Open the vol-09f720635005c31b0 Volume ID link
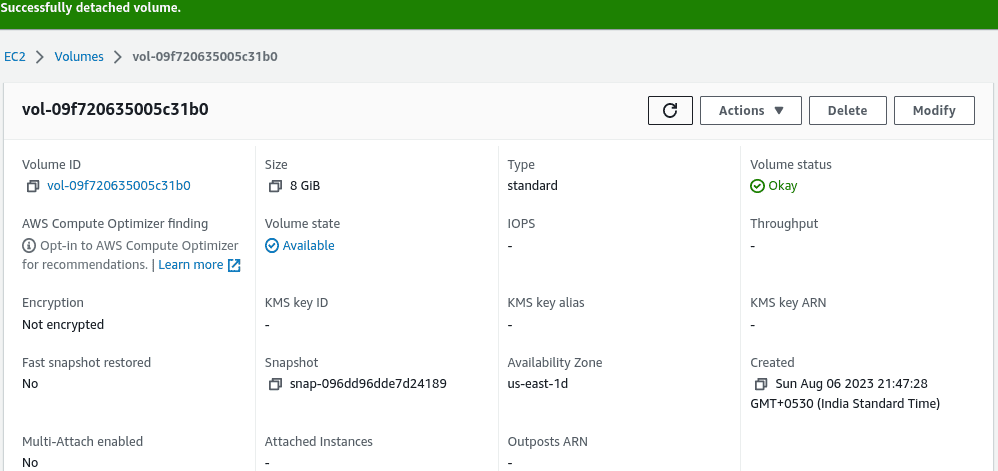Screen dimensions: 998x471 click(119, 186)
